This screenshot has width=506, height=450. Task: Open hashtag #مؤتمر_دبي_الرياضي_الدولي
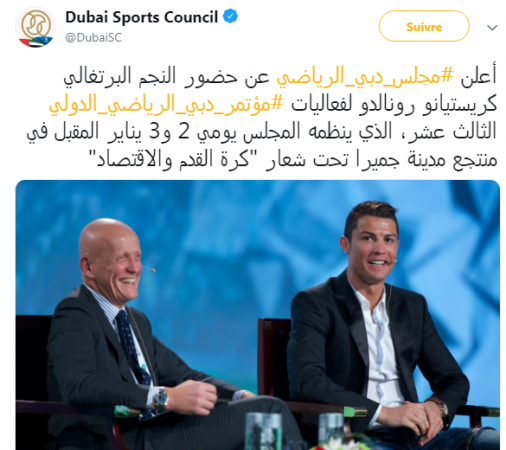166,104
